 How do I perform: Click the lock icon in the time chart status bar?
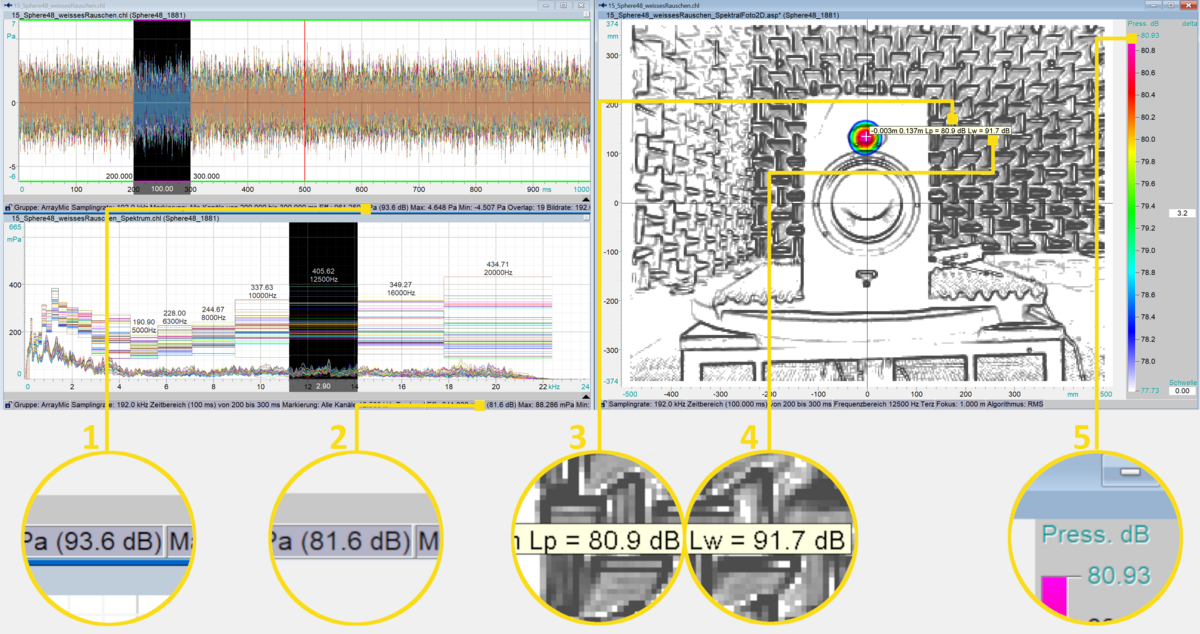7,208
